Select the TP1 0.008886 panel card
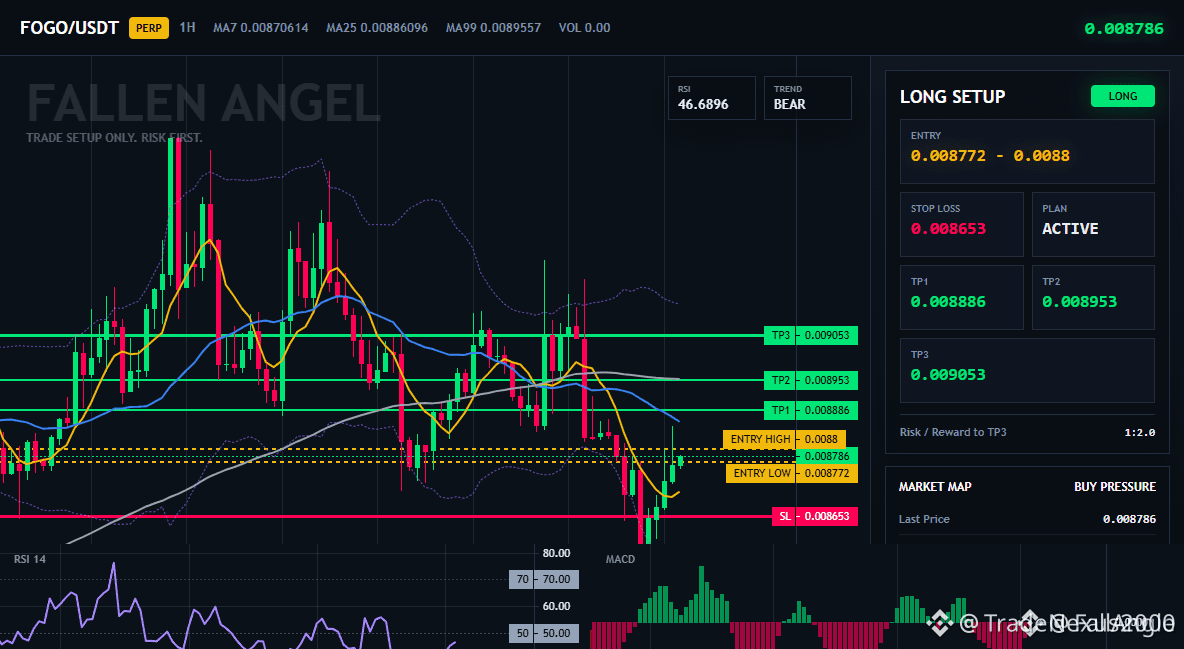Viewport: 1184px width, 649px height. pos(961,297)
